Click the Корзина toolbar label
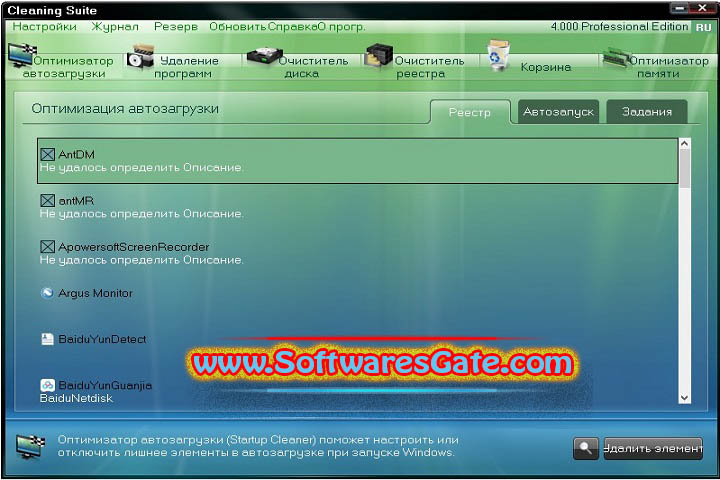 coord(546,67)
